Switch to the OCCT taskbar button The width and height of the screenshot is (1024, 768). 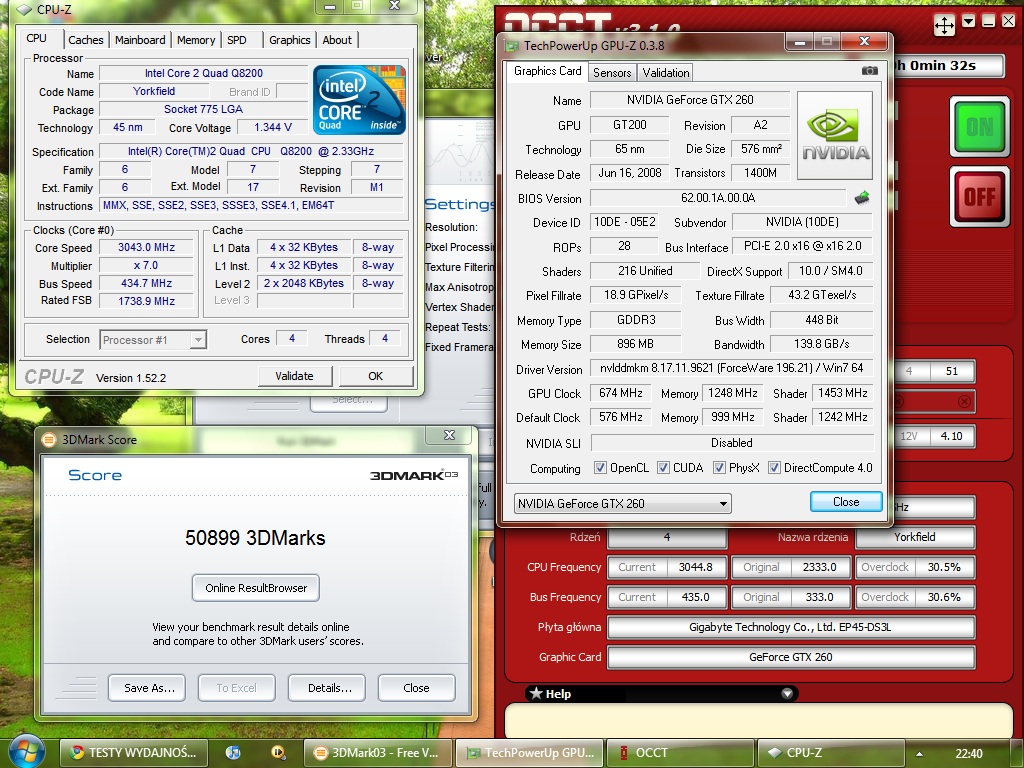point(679,752)
